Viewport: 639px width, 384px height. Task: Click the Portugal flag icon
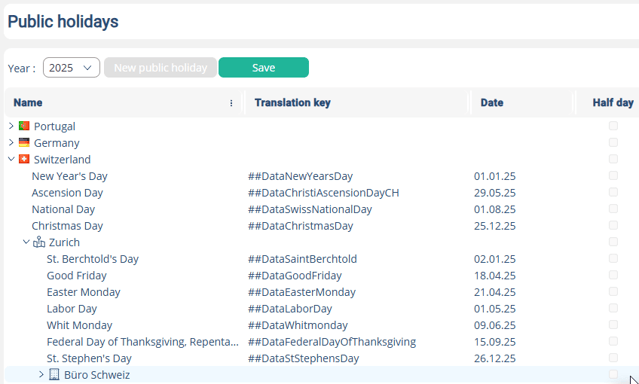pos(24,126)
